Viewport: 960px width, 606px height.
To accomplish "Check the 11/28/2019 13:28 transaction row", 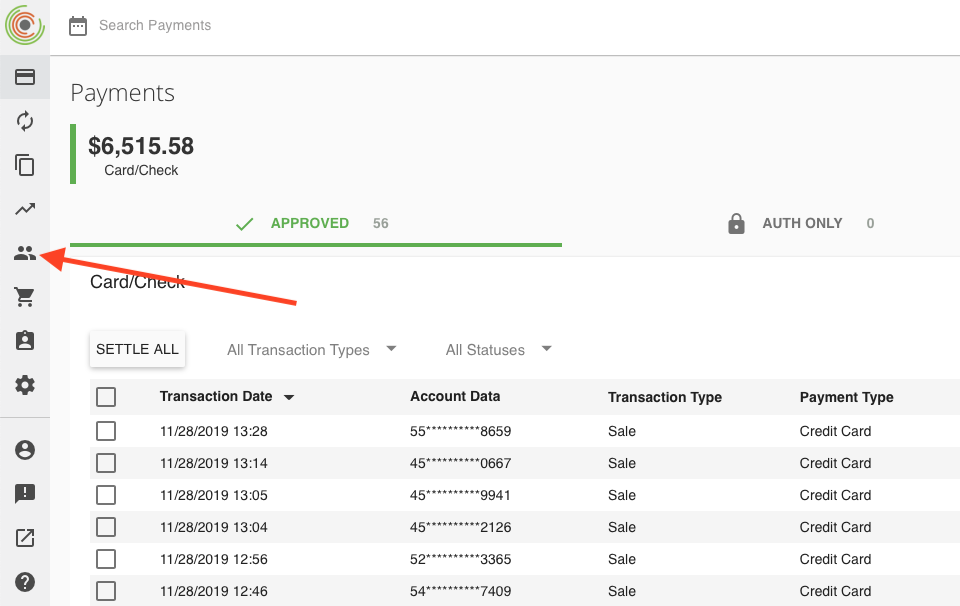I will pos(106,432).
